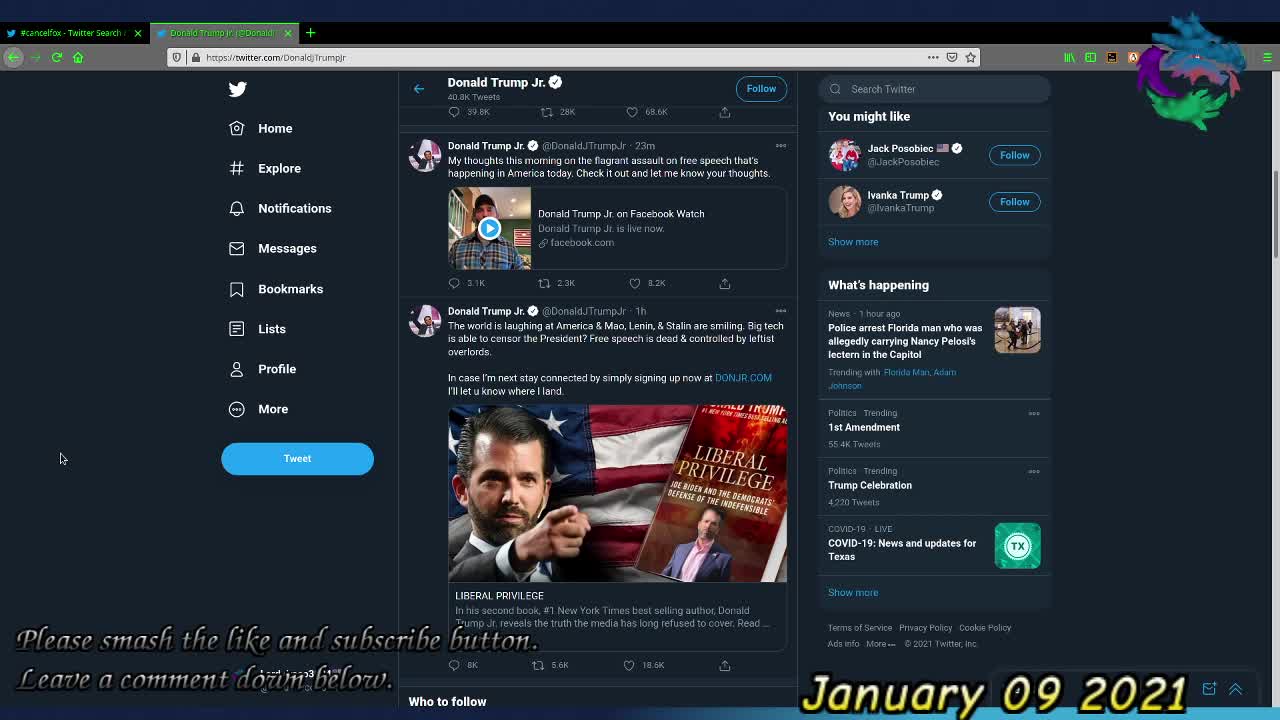The height and width of the screenshot is (720, 1280).
Task: Expand footer More options
Action: (880, 644)
